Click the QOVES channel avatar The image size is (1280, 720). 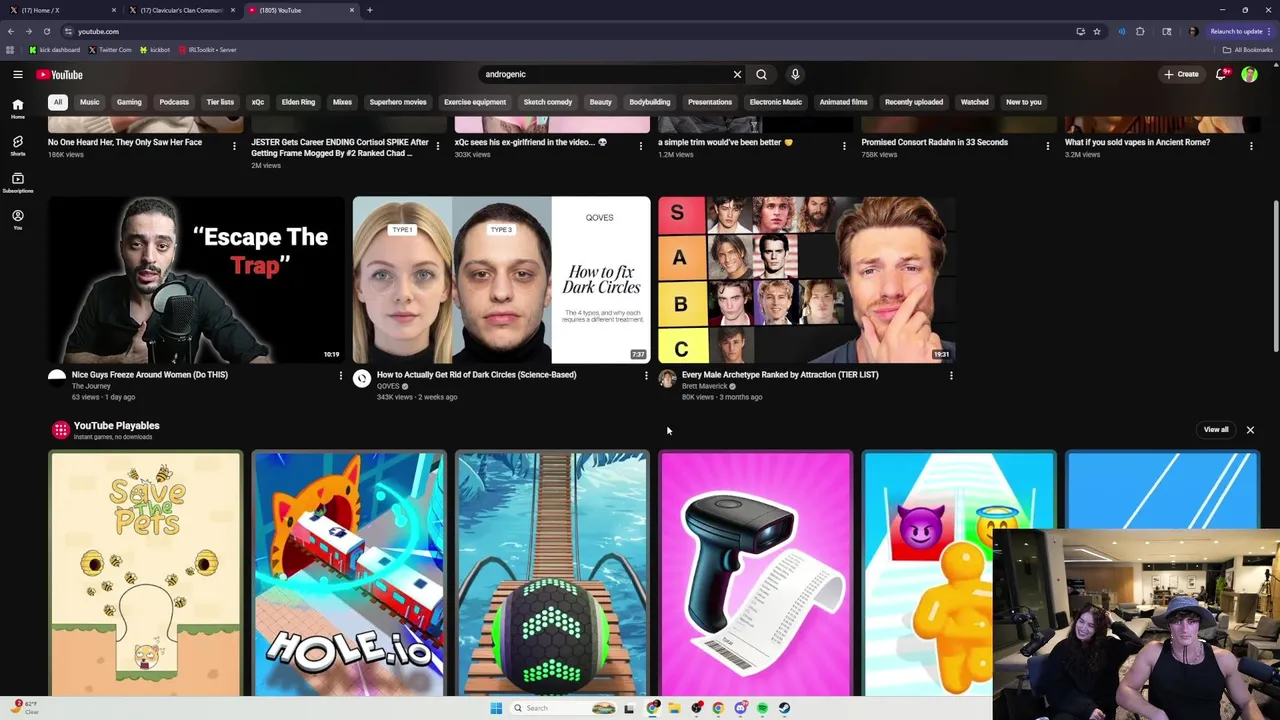tap(362, 379)
